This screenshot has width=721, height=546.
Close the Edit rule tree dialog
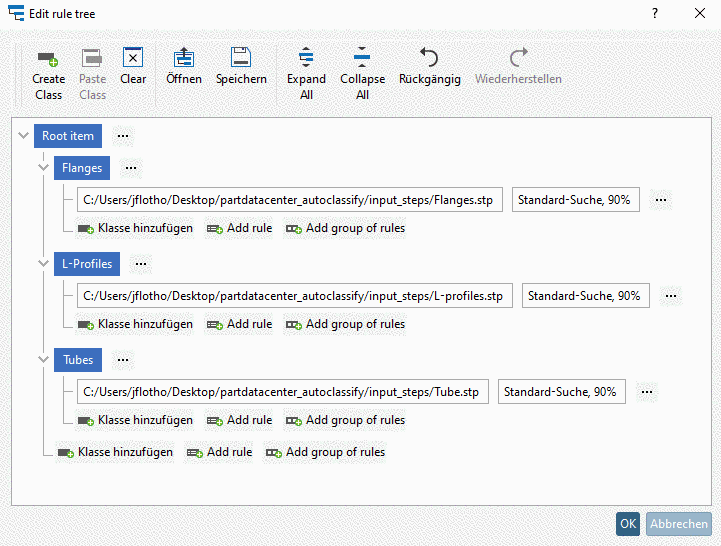[x=700, y=13]
